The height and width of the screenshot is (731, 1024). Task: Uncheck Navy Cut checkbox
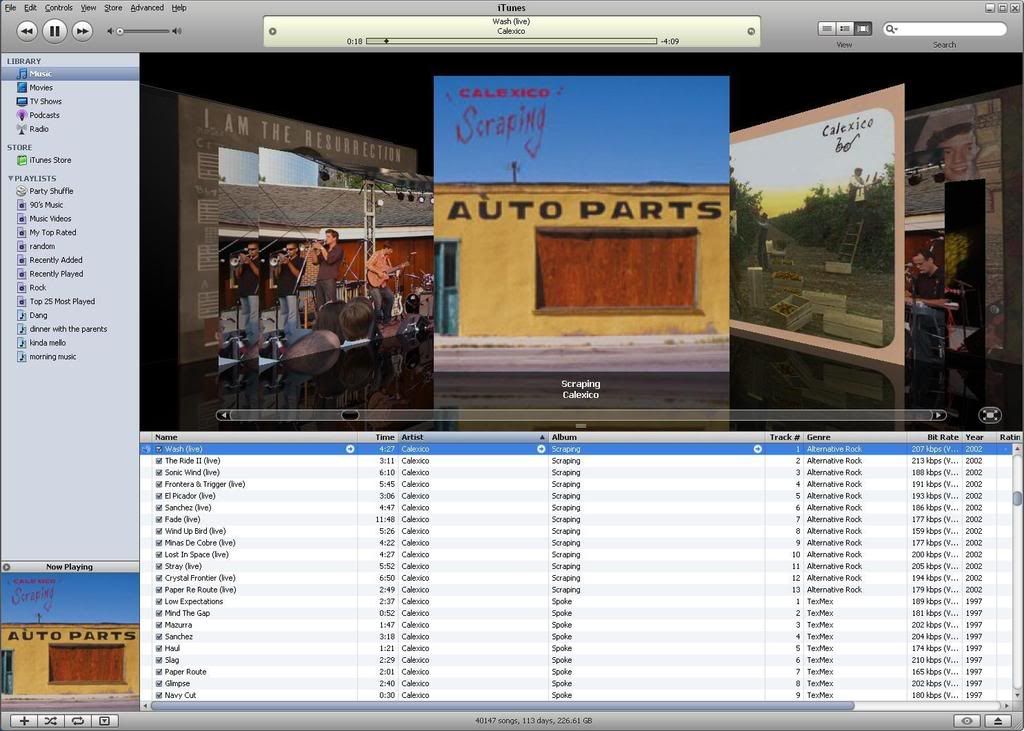pyautogui.click(x=159, y=695)
